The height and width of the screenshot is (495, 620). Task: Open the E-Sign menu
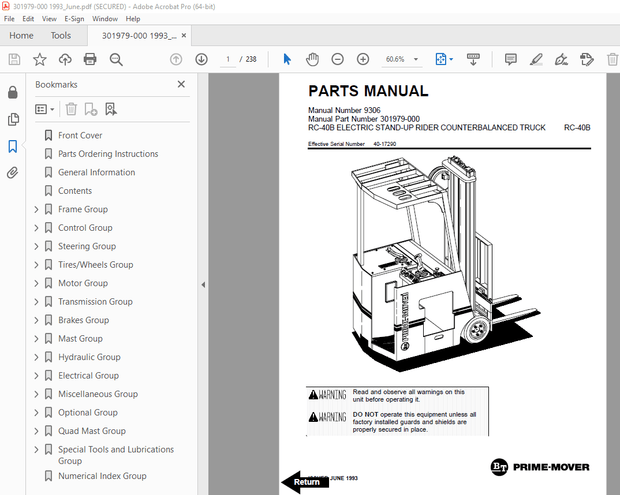tap(74, 19)
